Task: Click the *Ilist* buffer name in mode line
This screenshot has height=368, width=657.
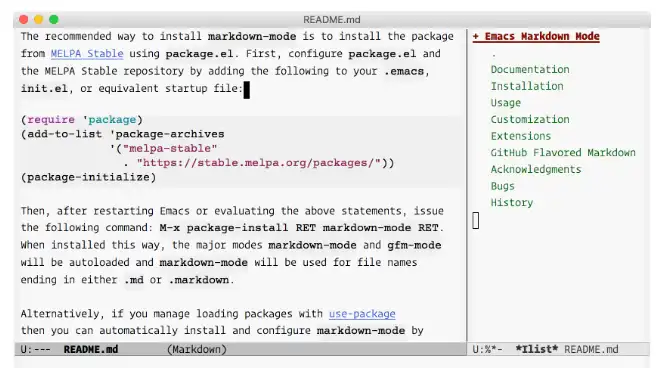Action: click(537, 349)
